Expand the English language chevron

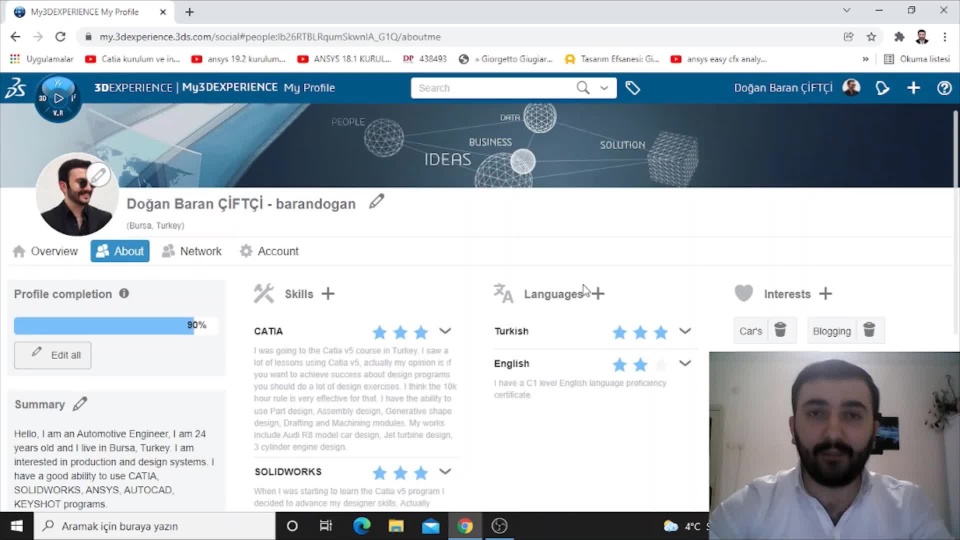pyautogui.click(x=685, y=364)
